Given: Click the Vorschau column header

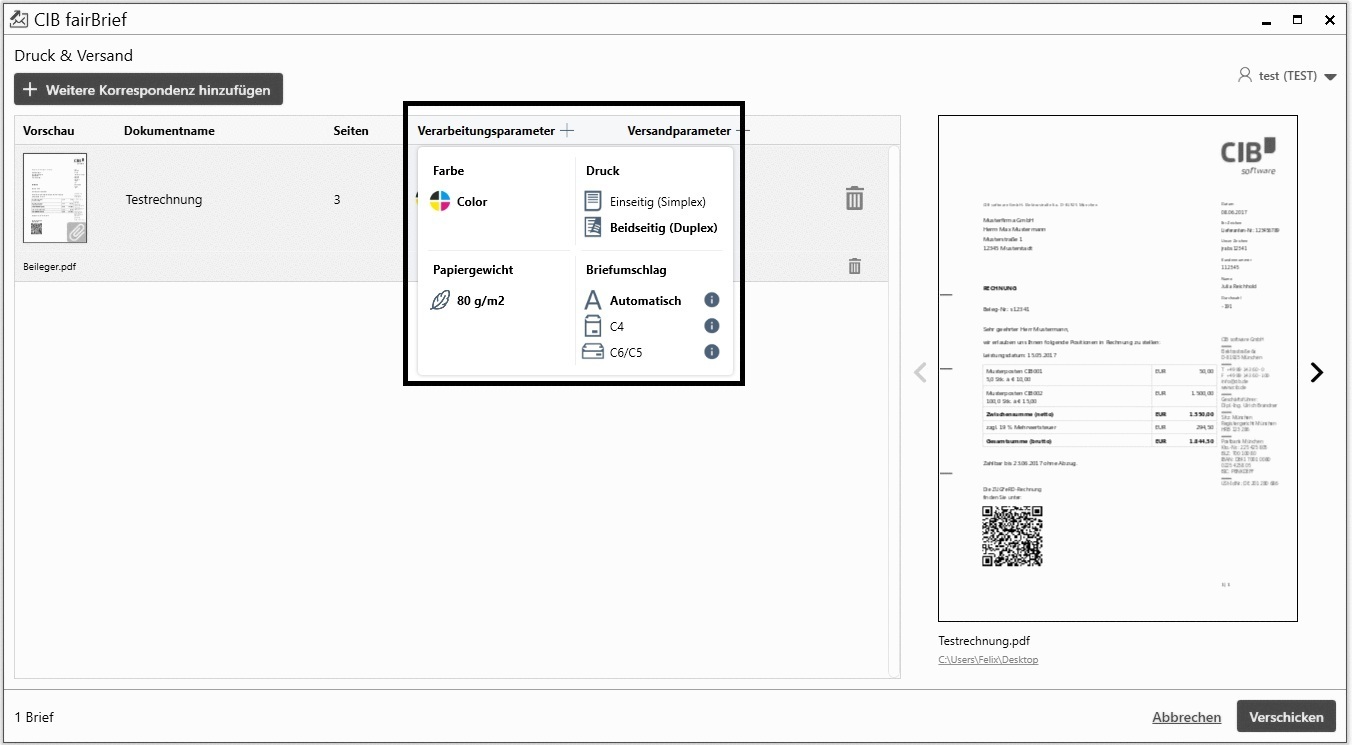Looking at the screenshot, I should [x=49, y=131].
